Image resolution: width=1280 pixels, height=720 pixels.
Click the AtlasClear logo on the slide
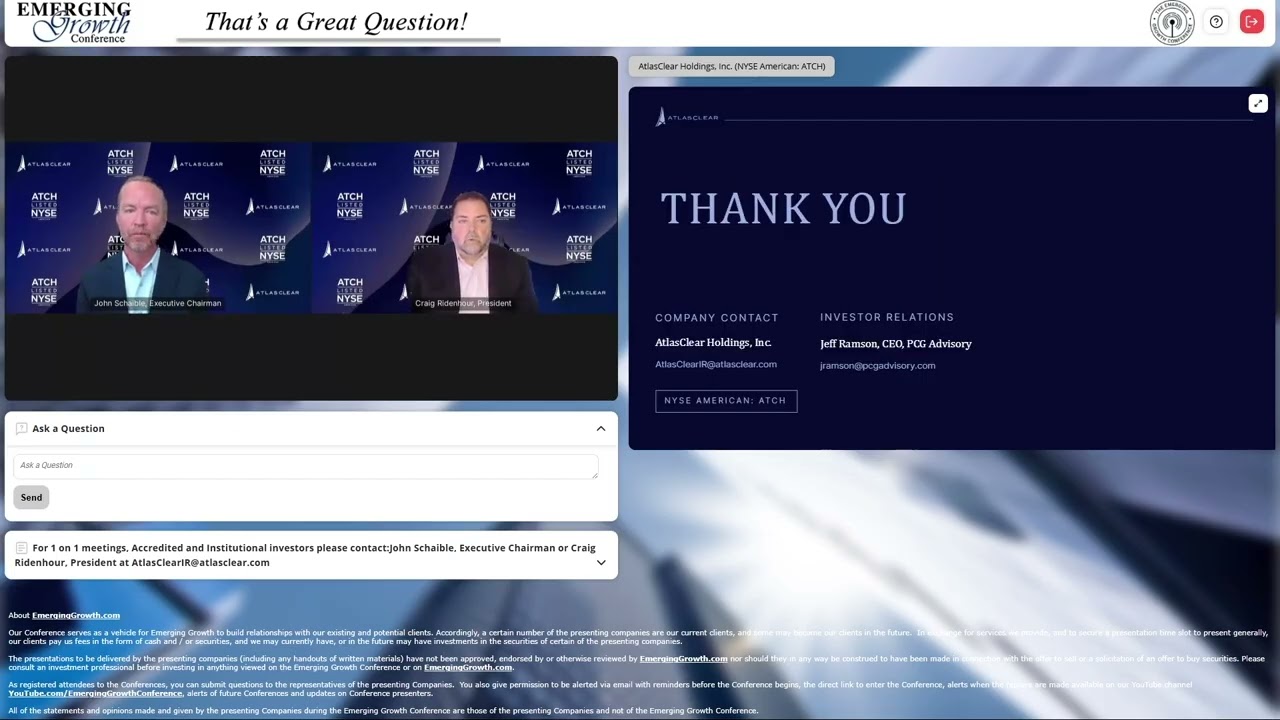pos(687,118)
